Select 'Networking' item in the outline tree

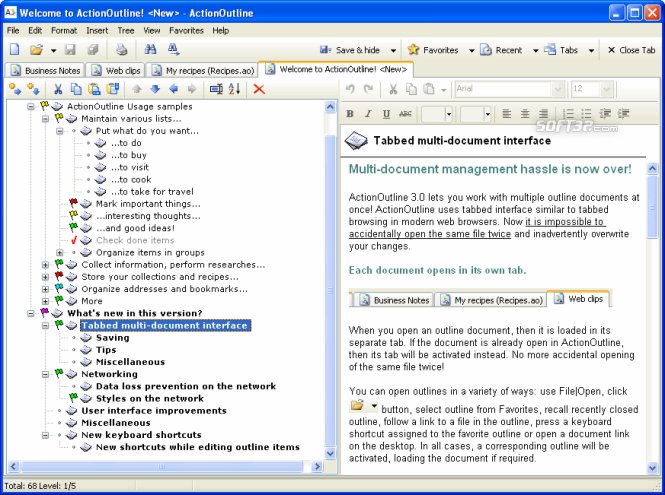coord(109,374)
